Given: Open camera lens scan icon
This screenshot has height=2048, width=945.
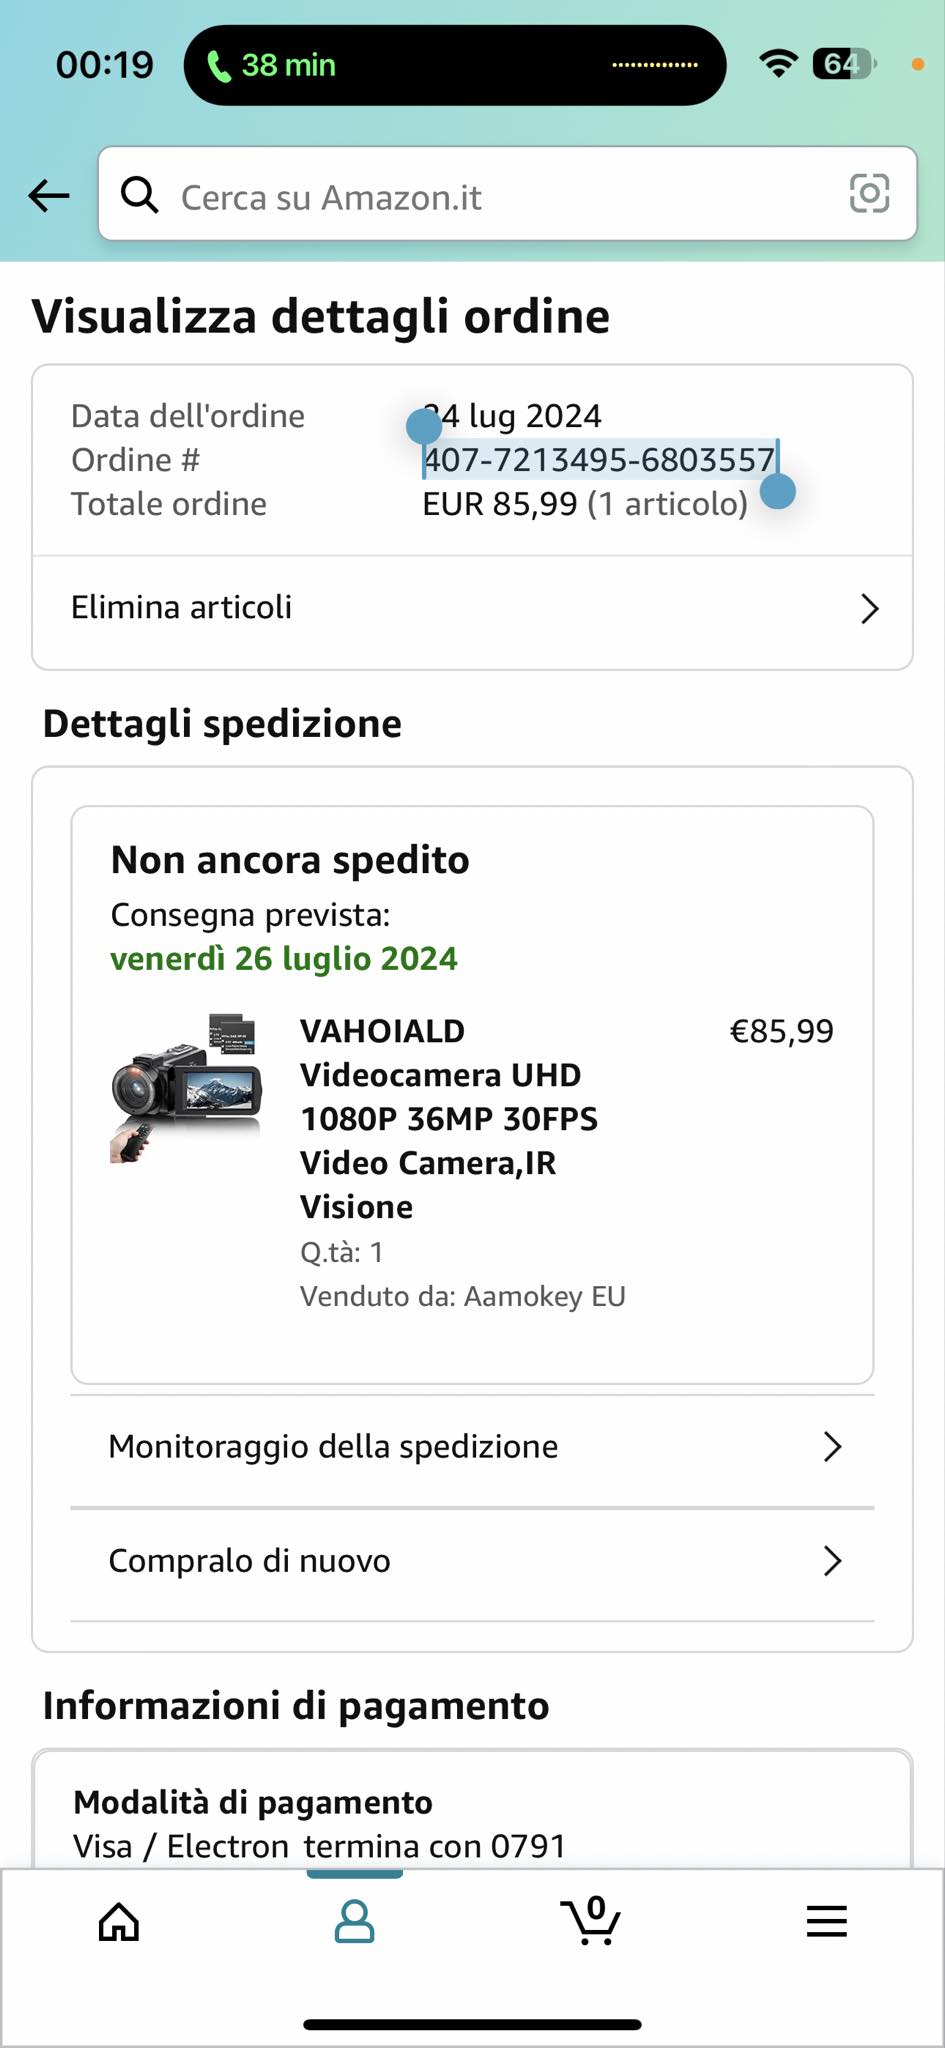Looking at the screenshot, I should pyautogui.click(x=868, y=193).
